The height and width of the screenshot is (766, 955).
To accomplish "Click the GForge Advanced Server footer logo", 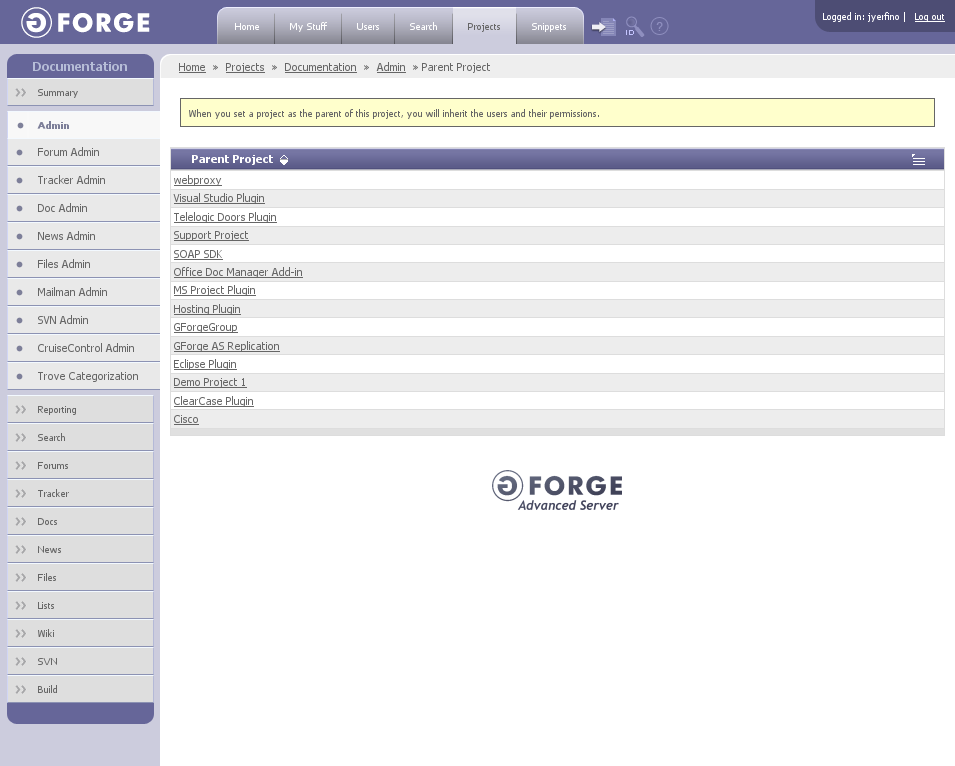I will (x=557, y=490).
